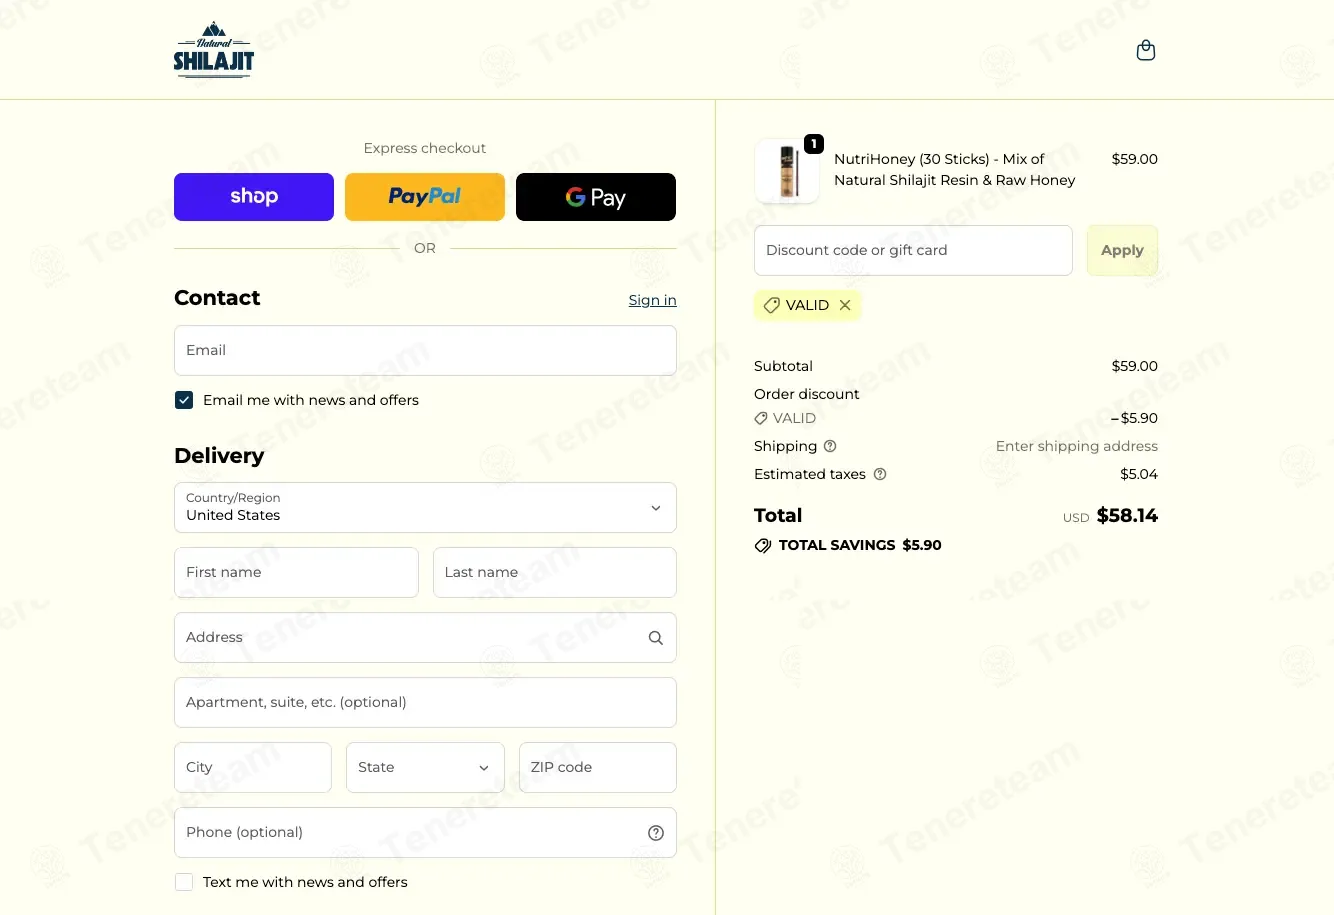The width and height of the screenshot is (1334, 915).
Task: Click the estimated taxes value $5.04
Action: 1139,474
